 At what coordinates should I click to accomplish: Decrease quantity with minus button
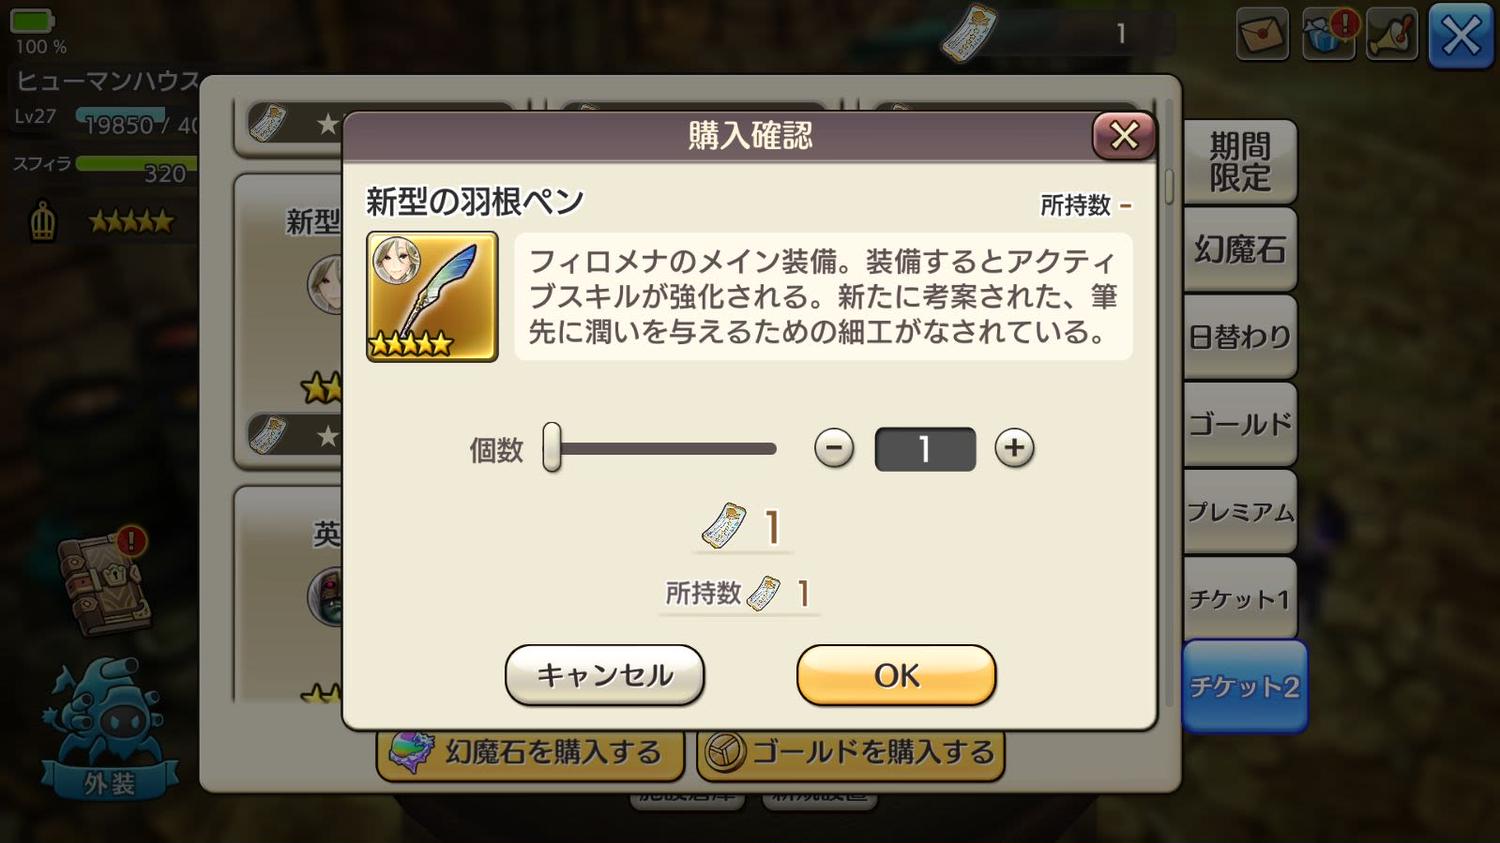834,448
